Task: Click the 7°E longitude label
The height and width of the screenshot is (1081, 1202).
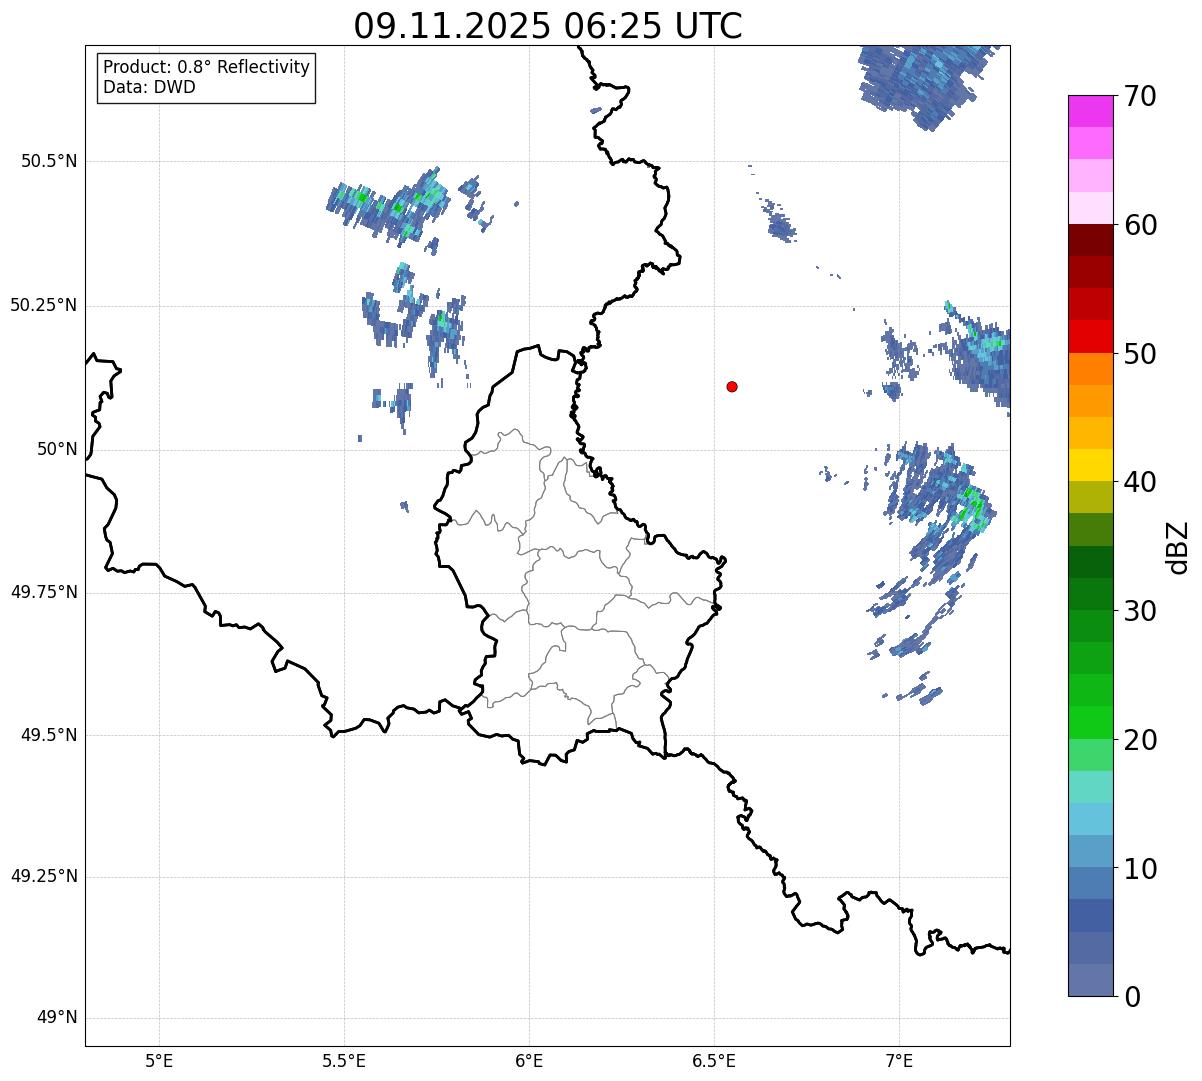Action: pyautogui.click(x=899, y=1060)
